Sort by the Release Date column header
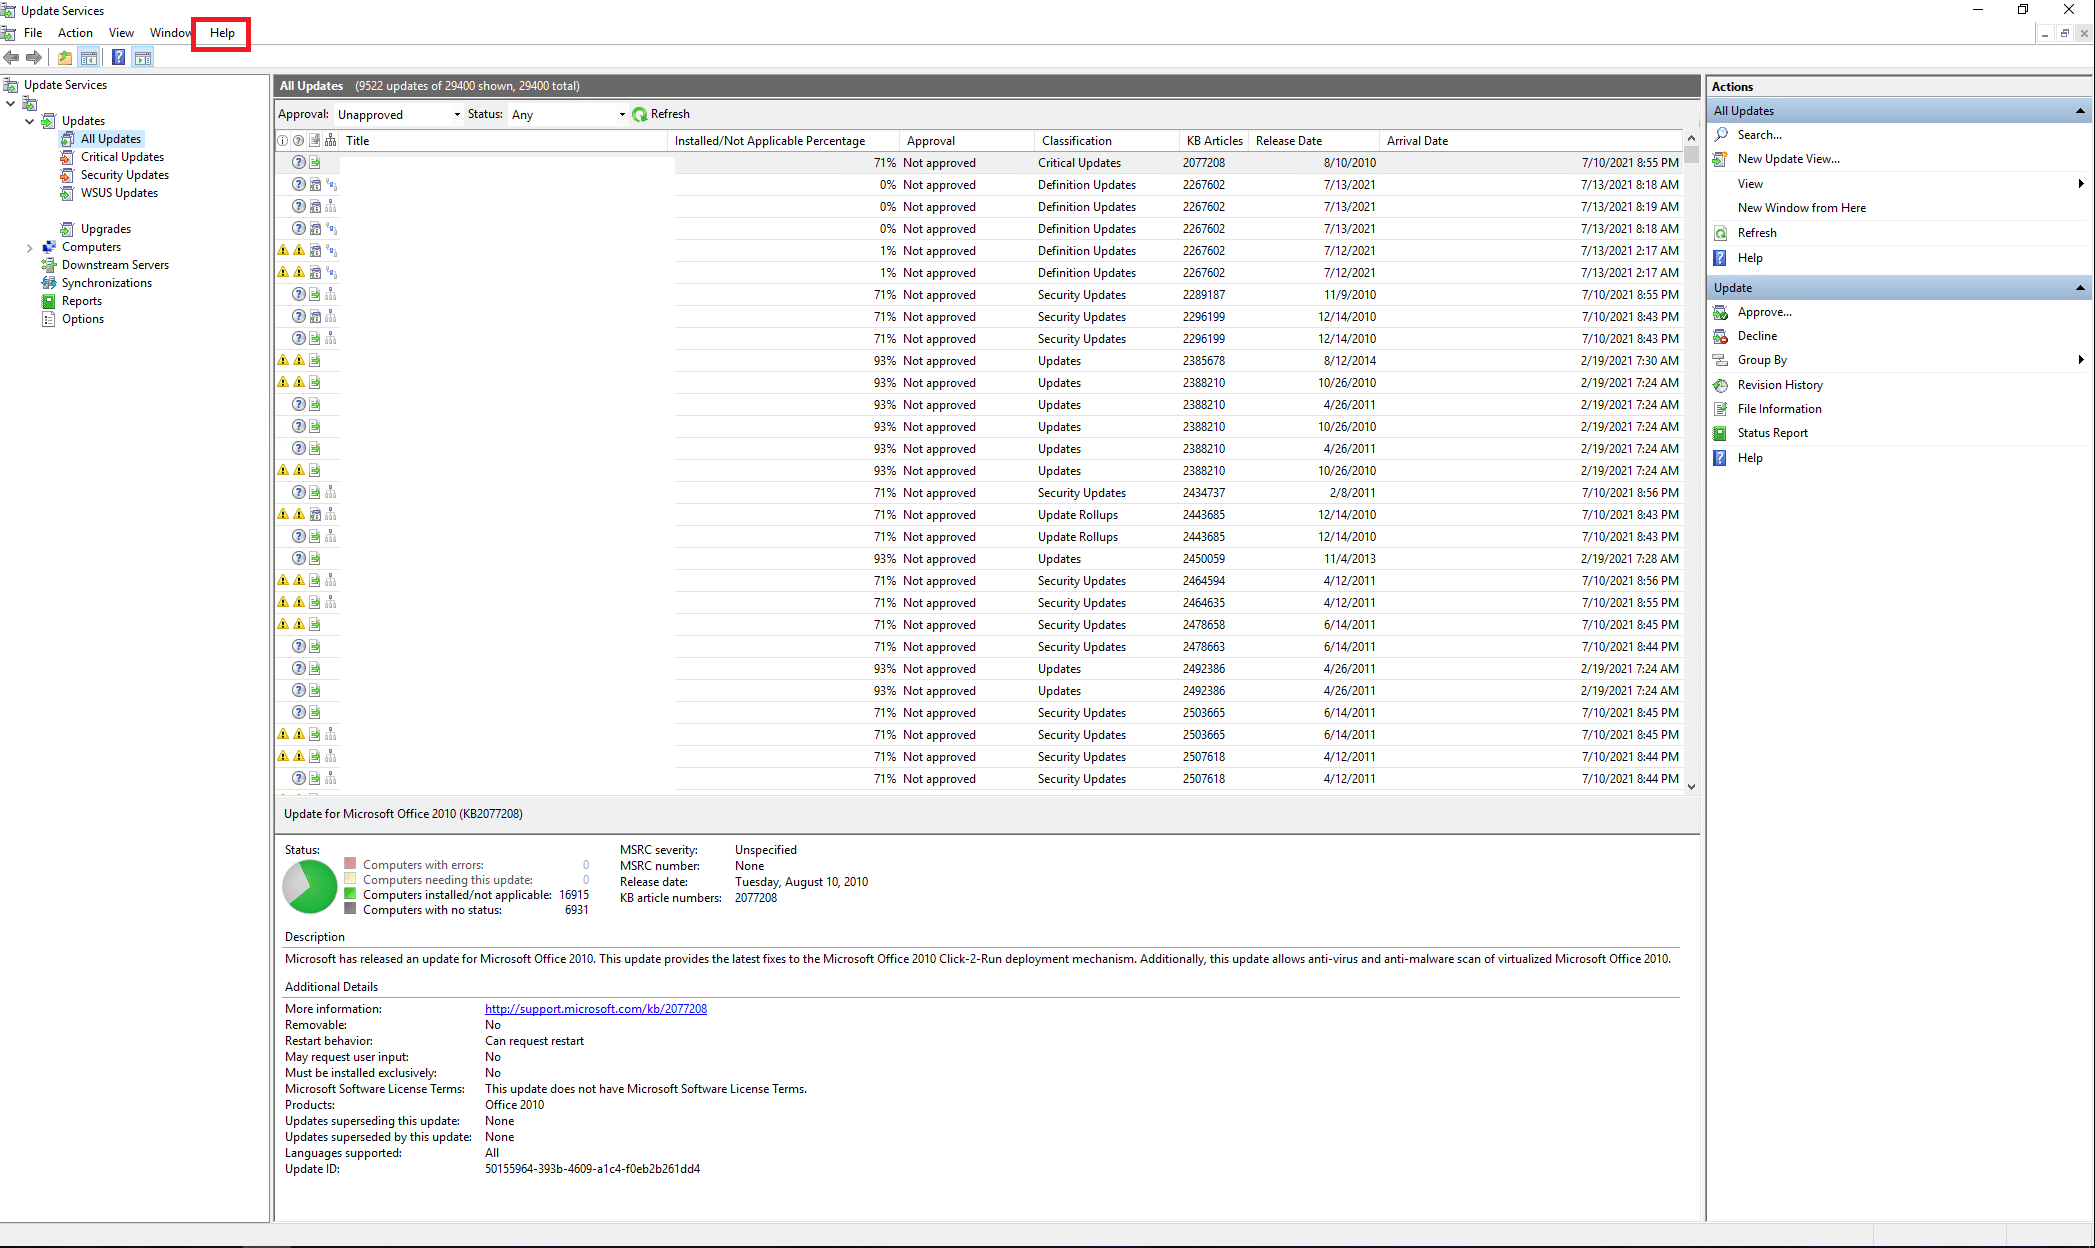 1313,141
